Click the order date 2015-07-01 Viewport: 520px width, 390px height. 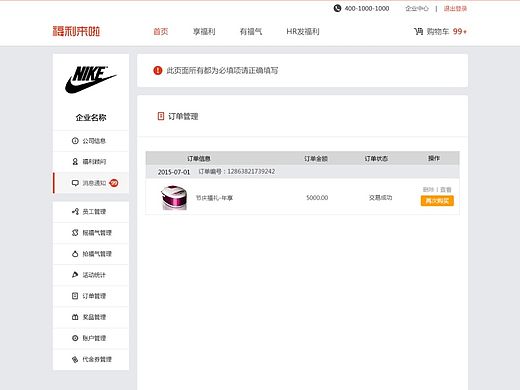pos(174,172)
